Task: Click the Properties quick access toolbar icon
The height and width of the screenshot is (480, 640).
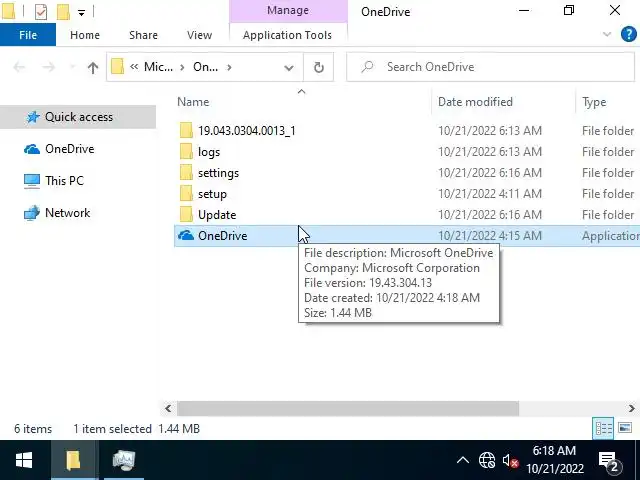Action: point(41,12)
